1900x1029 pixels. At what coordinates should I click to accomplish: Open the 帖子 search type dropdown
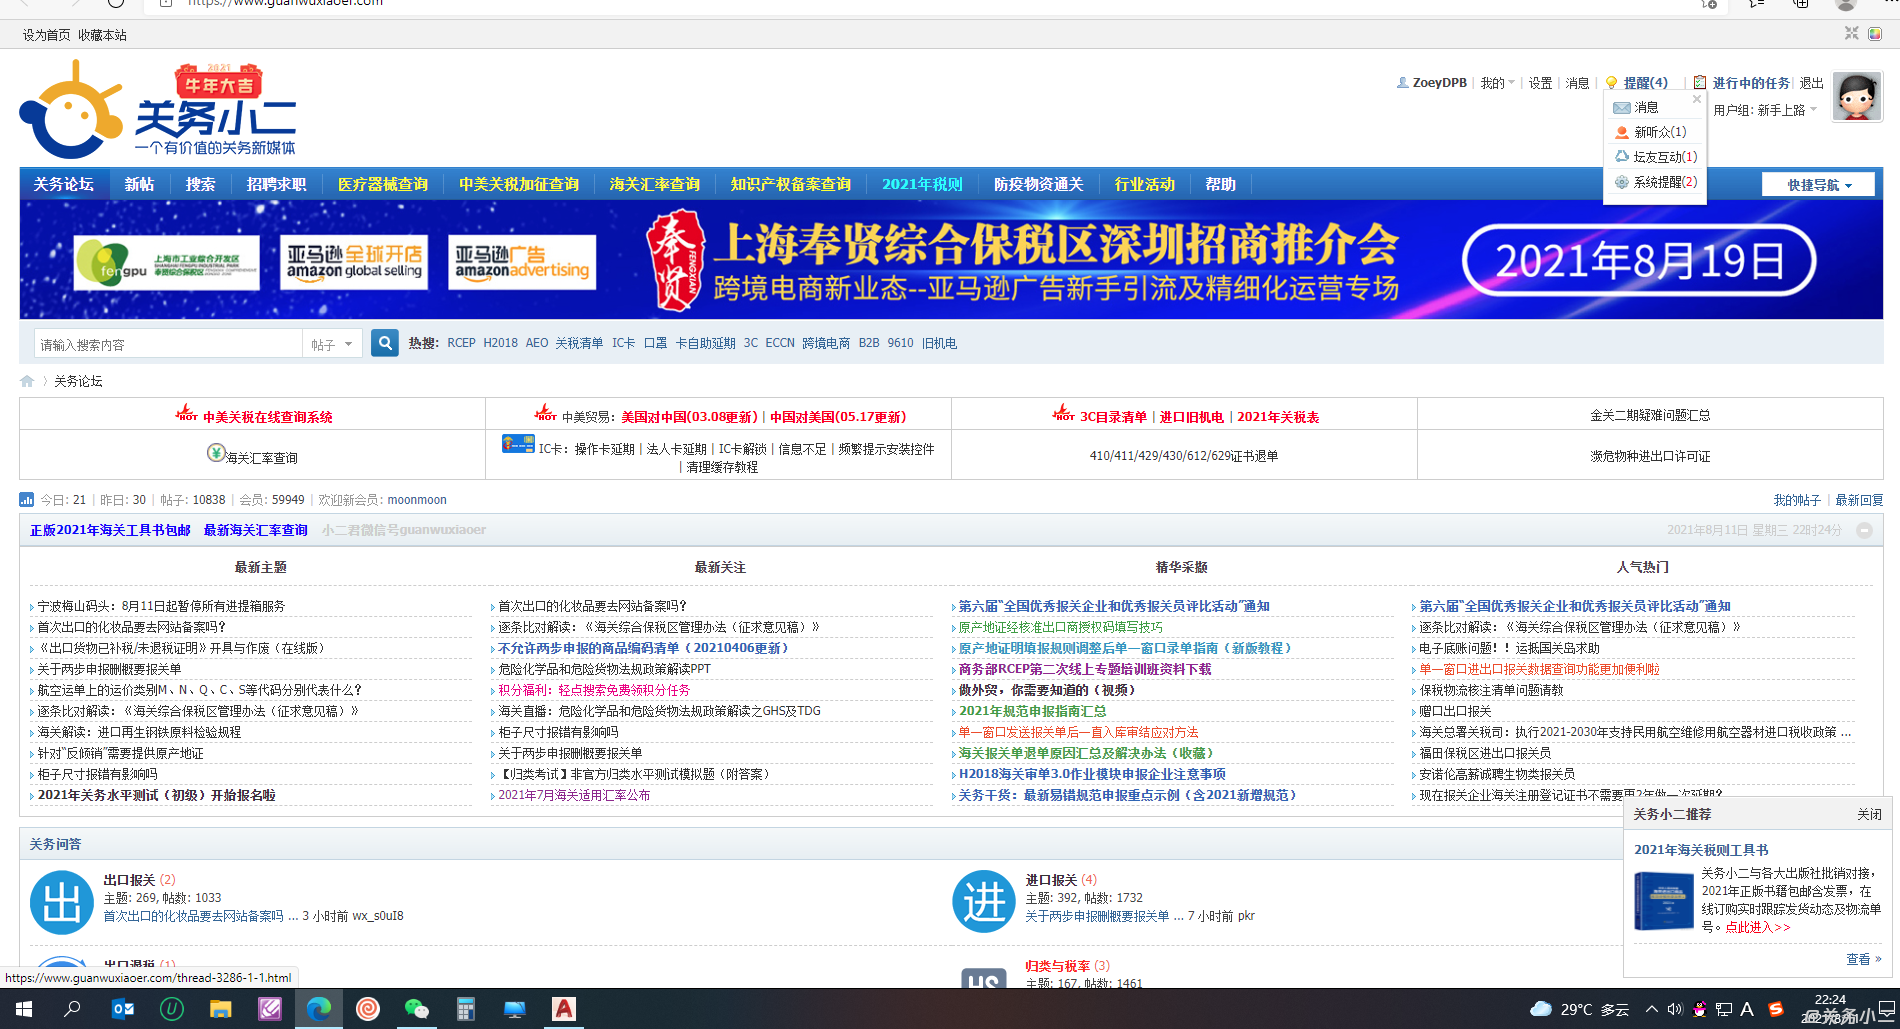click(x=332, y=344)
